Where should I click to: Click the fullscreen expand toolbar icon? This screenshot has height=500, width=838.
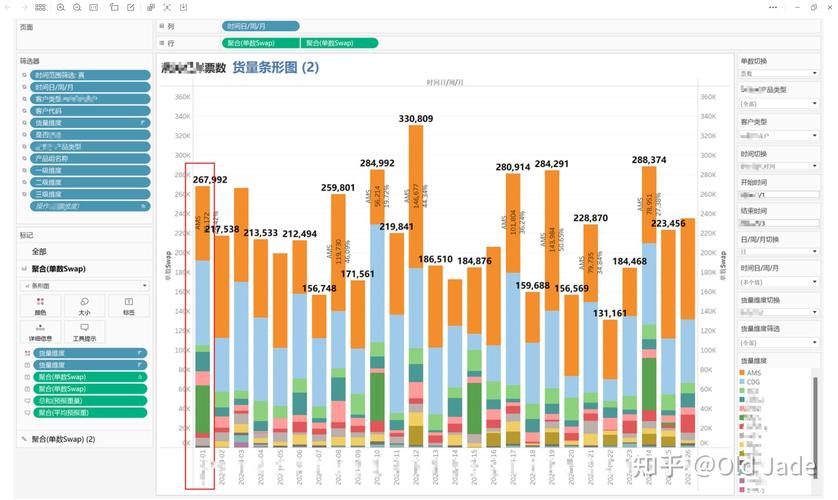pyautogui.click(x=167, y=7)
